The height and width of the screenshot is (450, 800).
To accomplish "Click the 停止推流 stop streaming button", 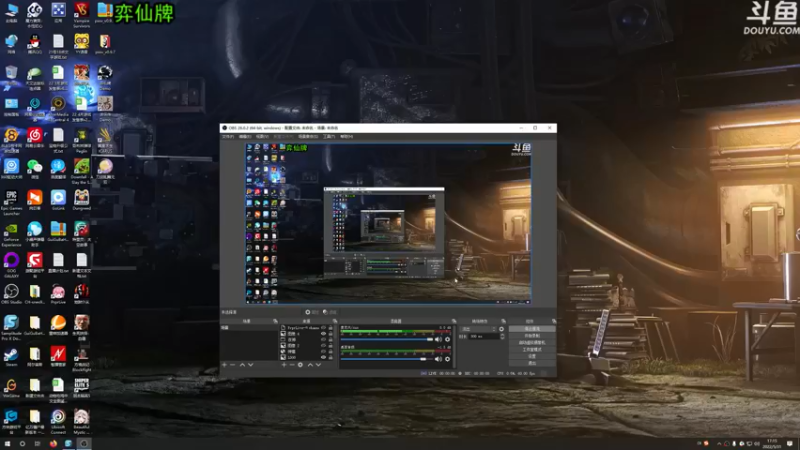I will [532, 329].
